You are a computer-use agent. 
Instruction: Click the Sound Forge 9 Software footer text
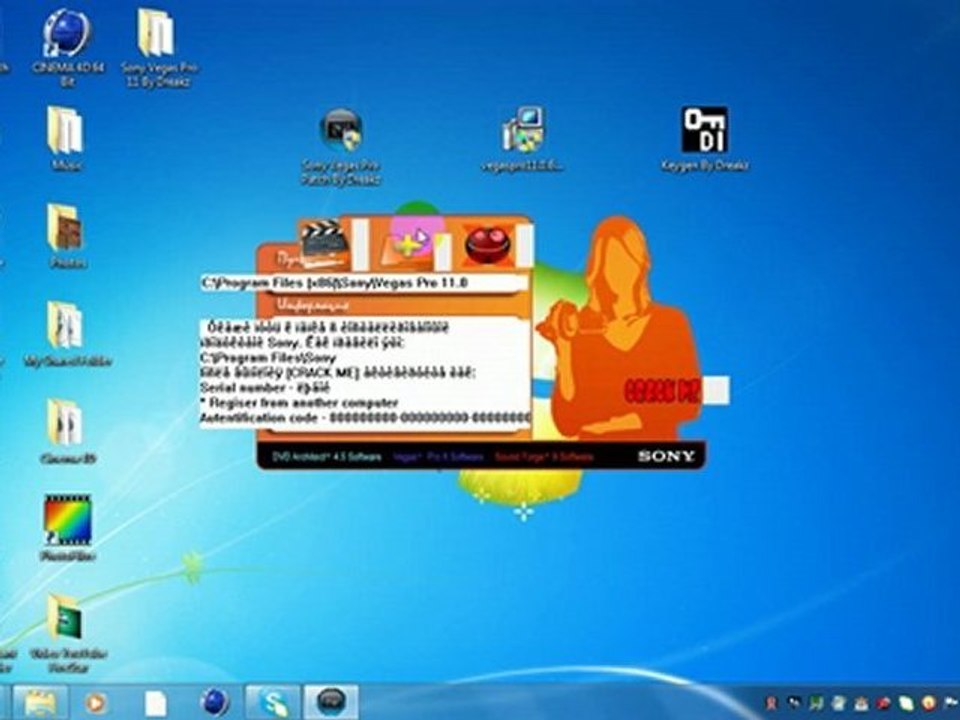(544, 457)
